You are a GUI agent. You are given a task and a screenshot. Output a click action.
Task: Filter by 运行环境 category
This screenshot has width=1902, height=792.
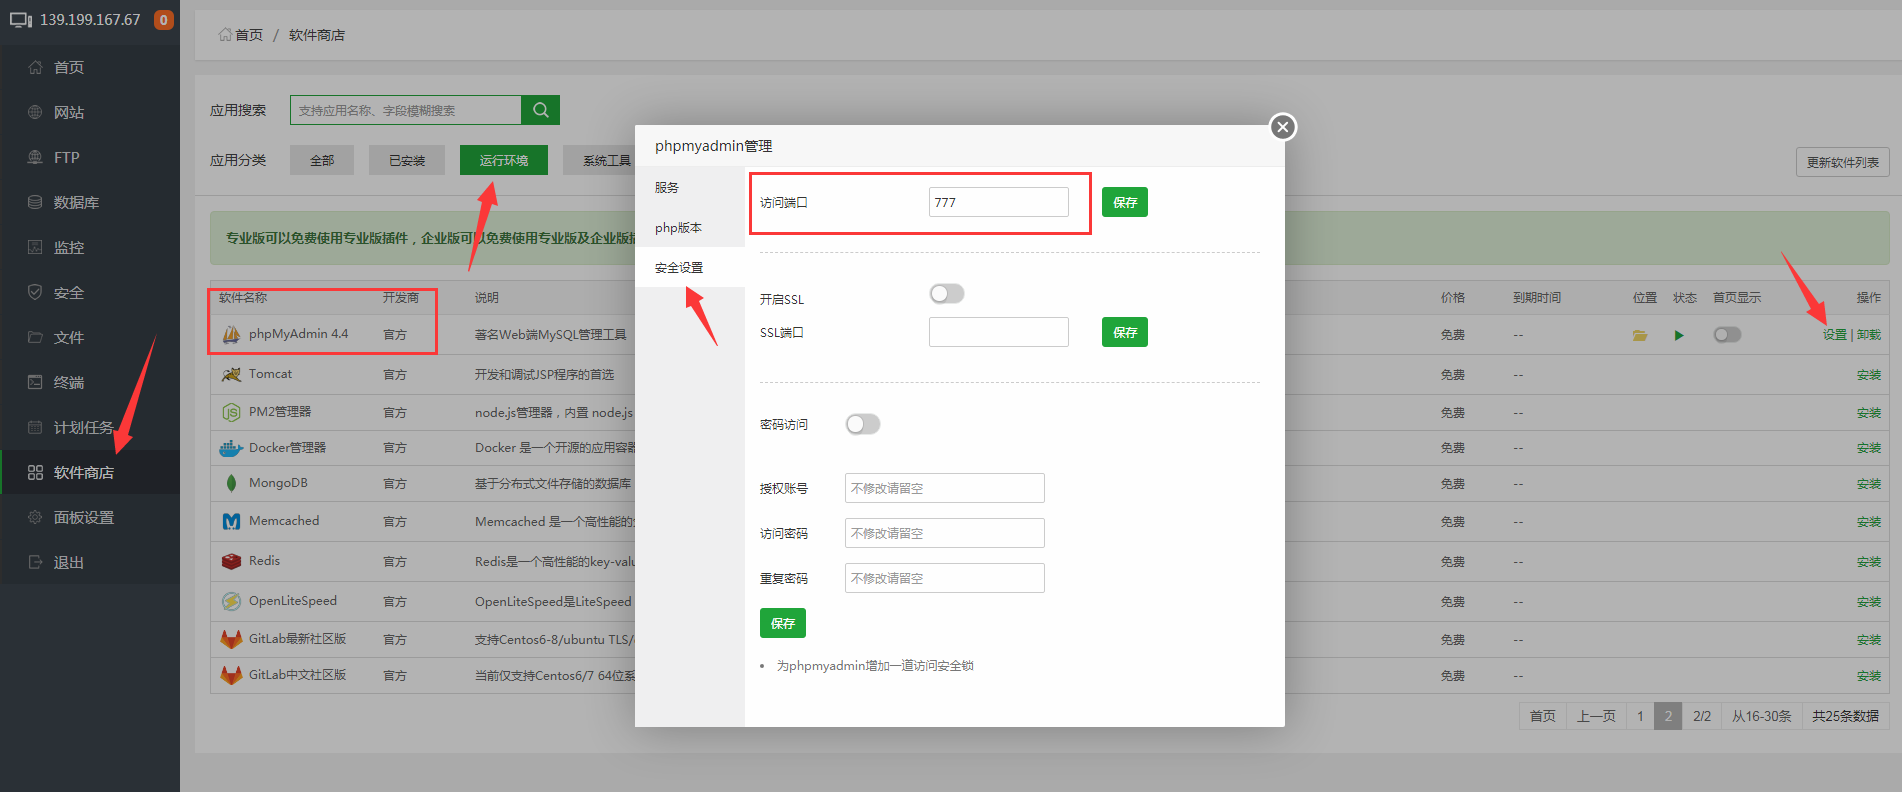[504, 160]
